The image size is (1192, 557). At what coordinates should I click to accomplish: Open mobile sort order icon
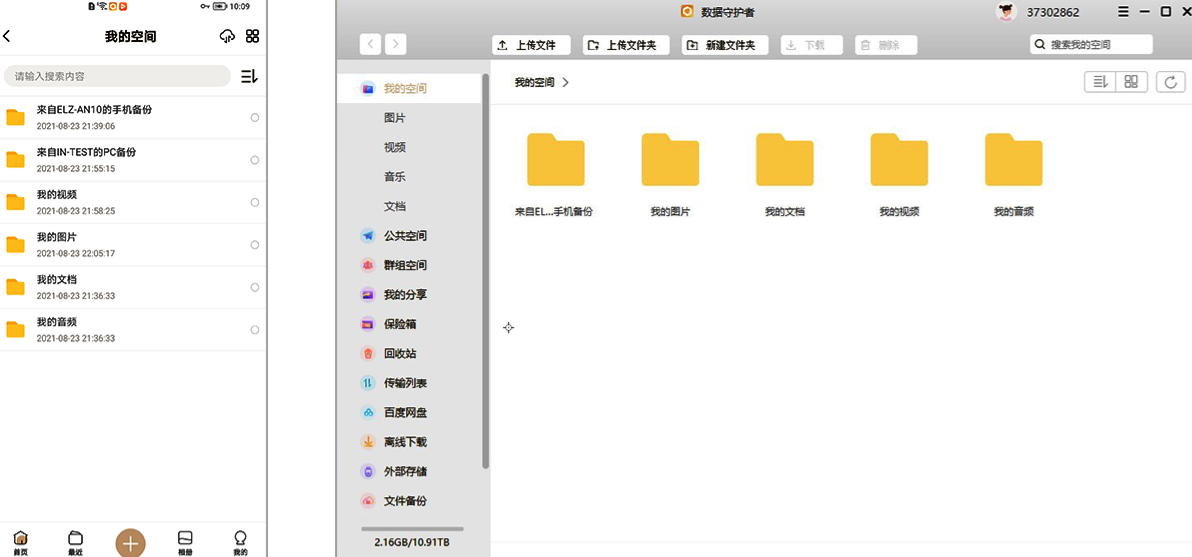click(x=249, y=76)
